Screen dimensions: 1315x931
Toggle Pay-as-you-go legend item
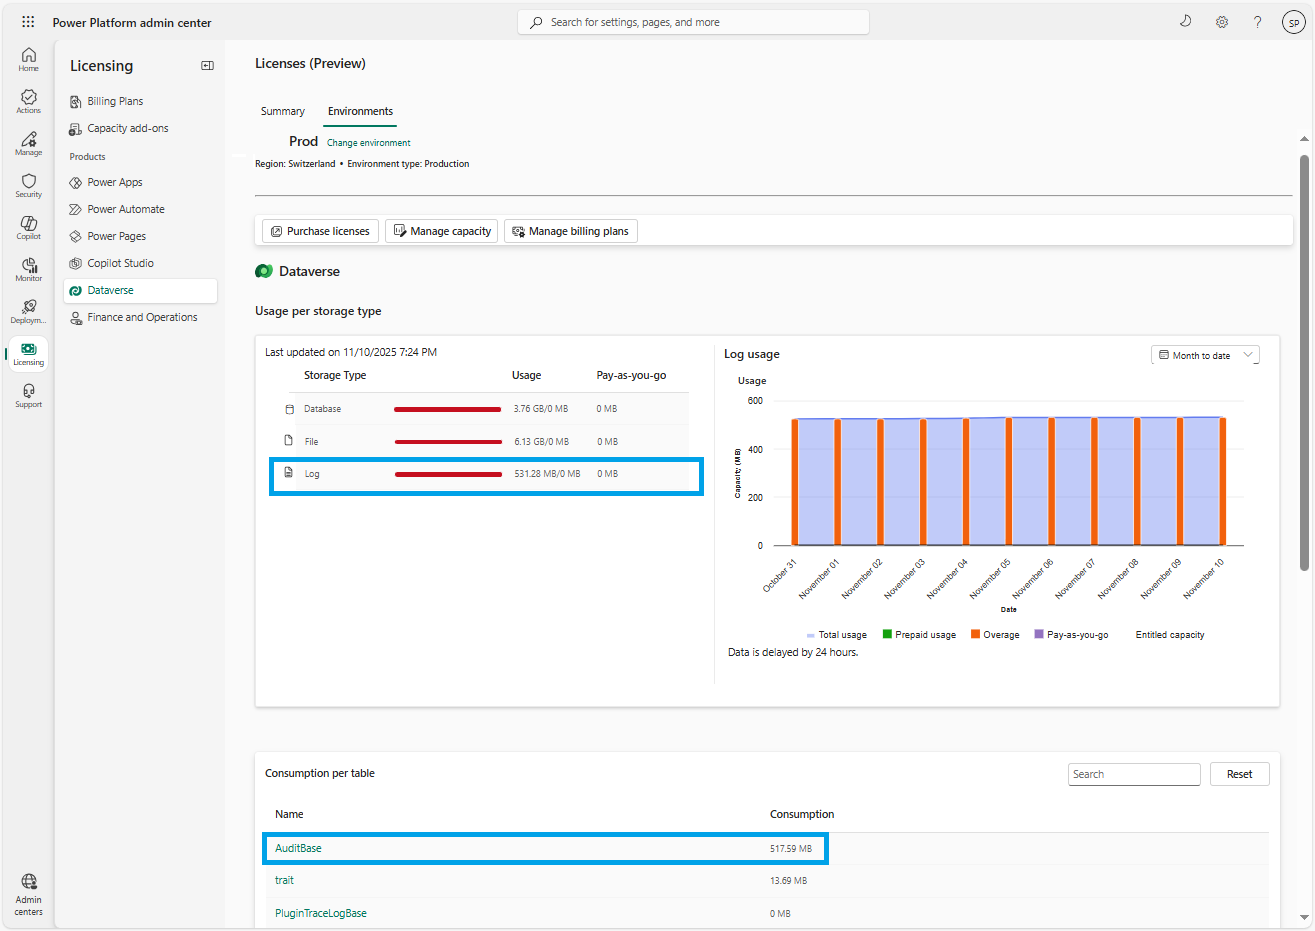pos(1071,635)
